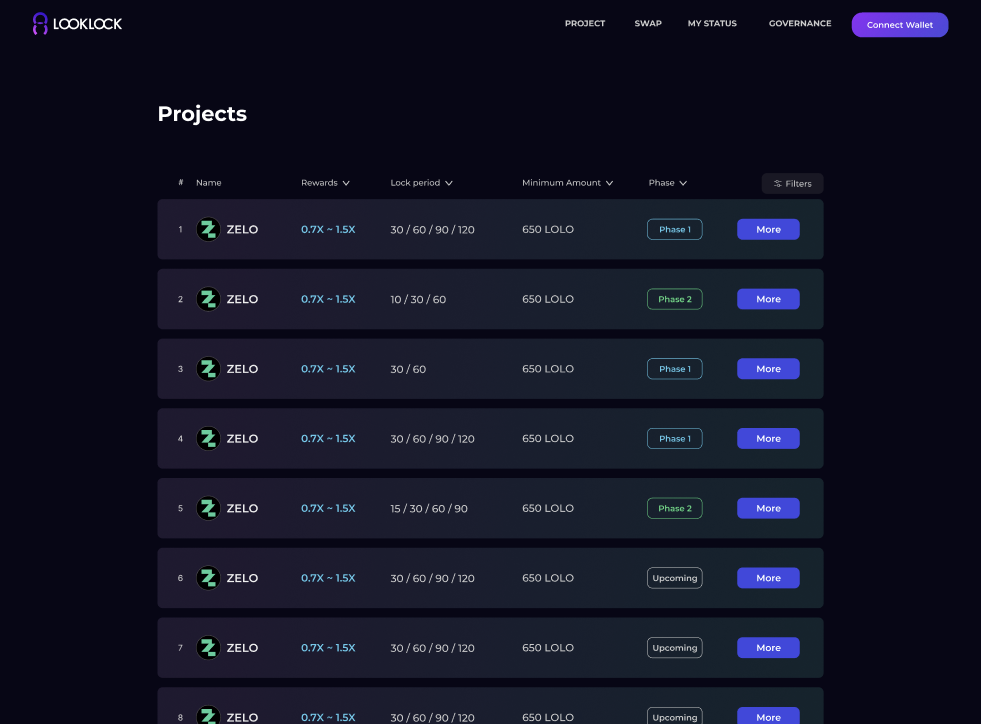Click the Upcoming badge in row 6
981x724 pixels.
pos(674,578)
